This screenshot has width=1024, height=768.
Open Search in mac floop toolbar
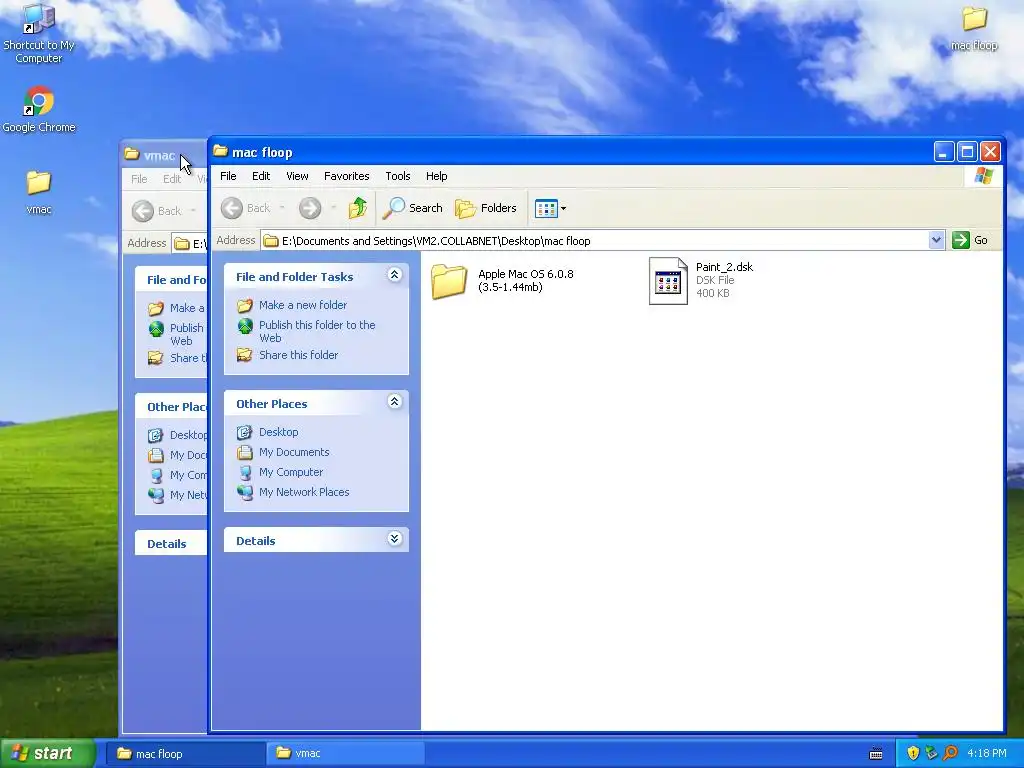(413, 208)
